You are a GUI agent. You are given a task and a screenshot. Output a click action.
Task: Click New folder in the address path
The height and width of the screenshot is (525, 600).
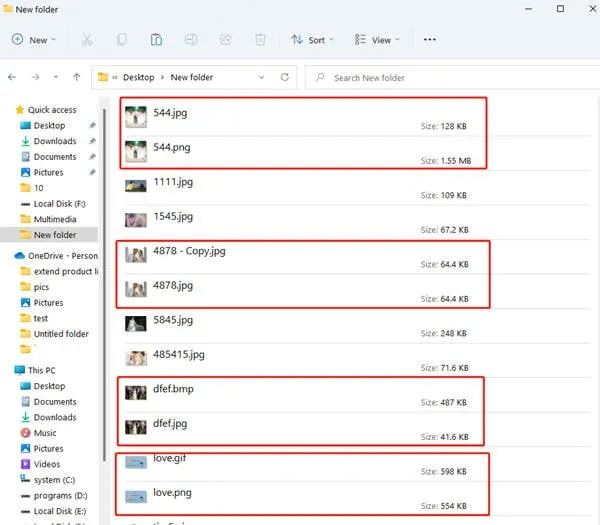point(192,77)
